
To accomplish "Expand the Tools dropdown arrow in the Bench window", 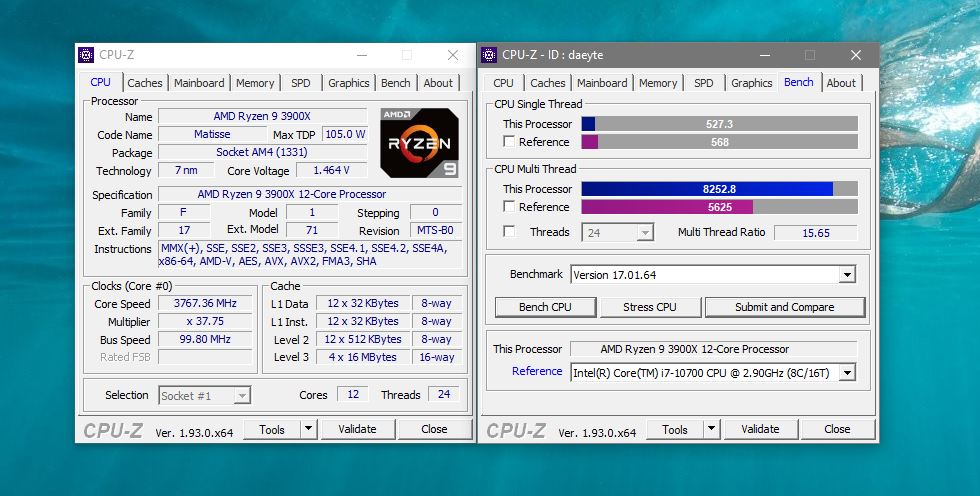I will pos(712,430).
